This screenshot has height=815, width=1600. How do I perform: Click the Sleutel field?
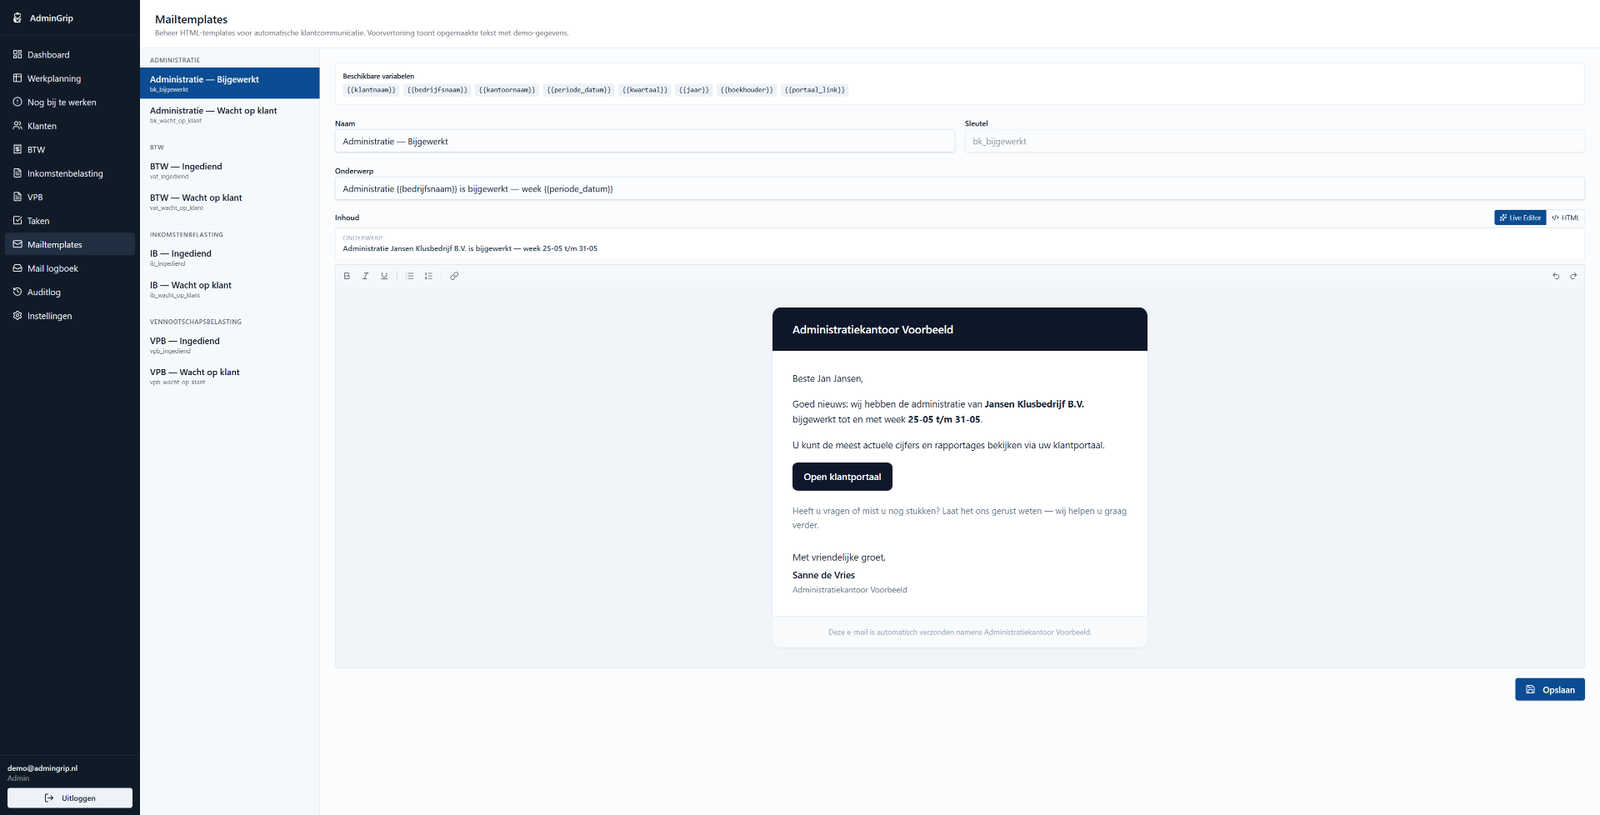1274,141
